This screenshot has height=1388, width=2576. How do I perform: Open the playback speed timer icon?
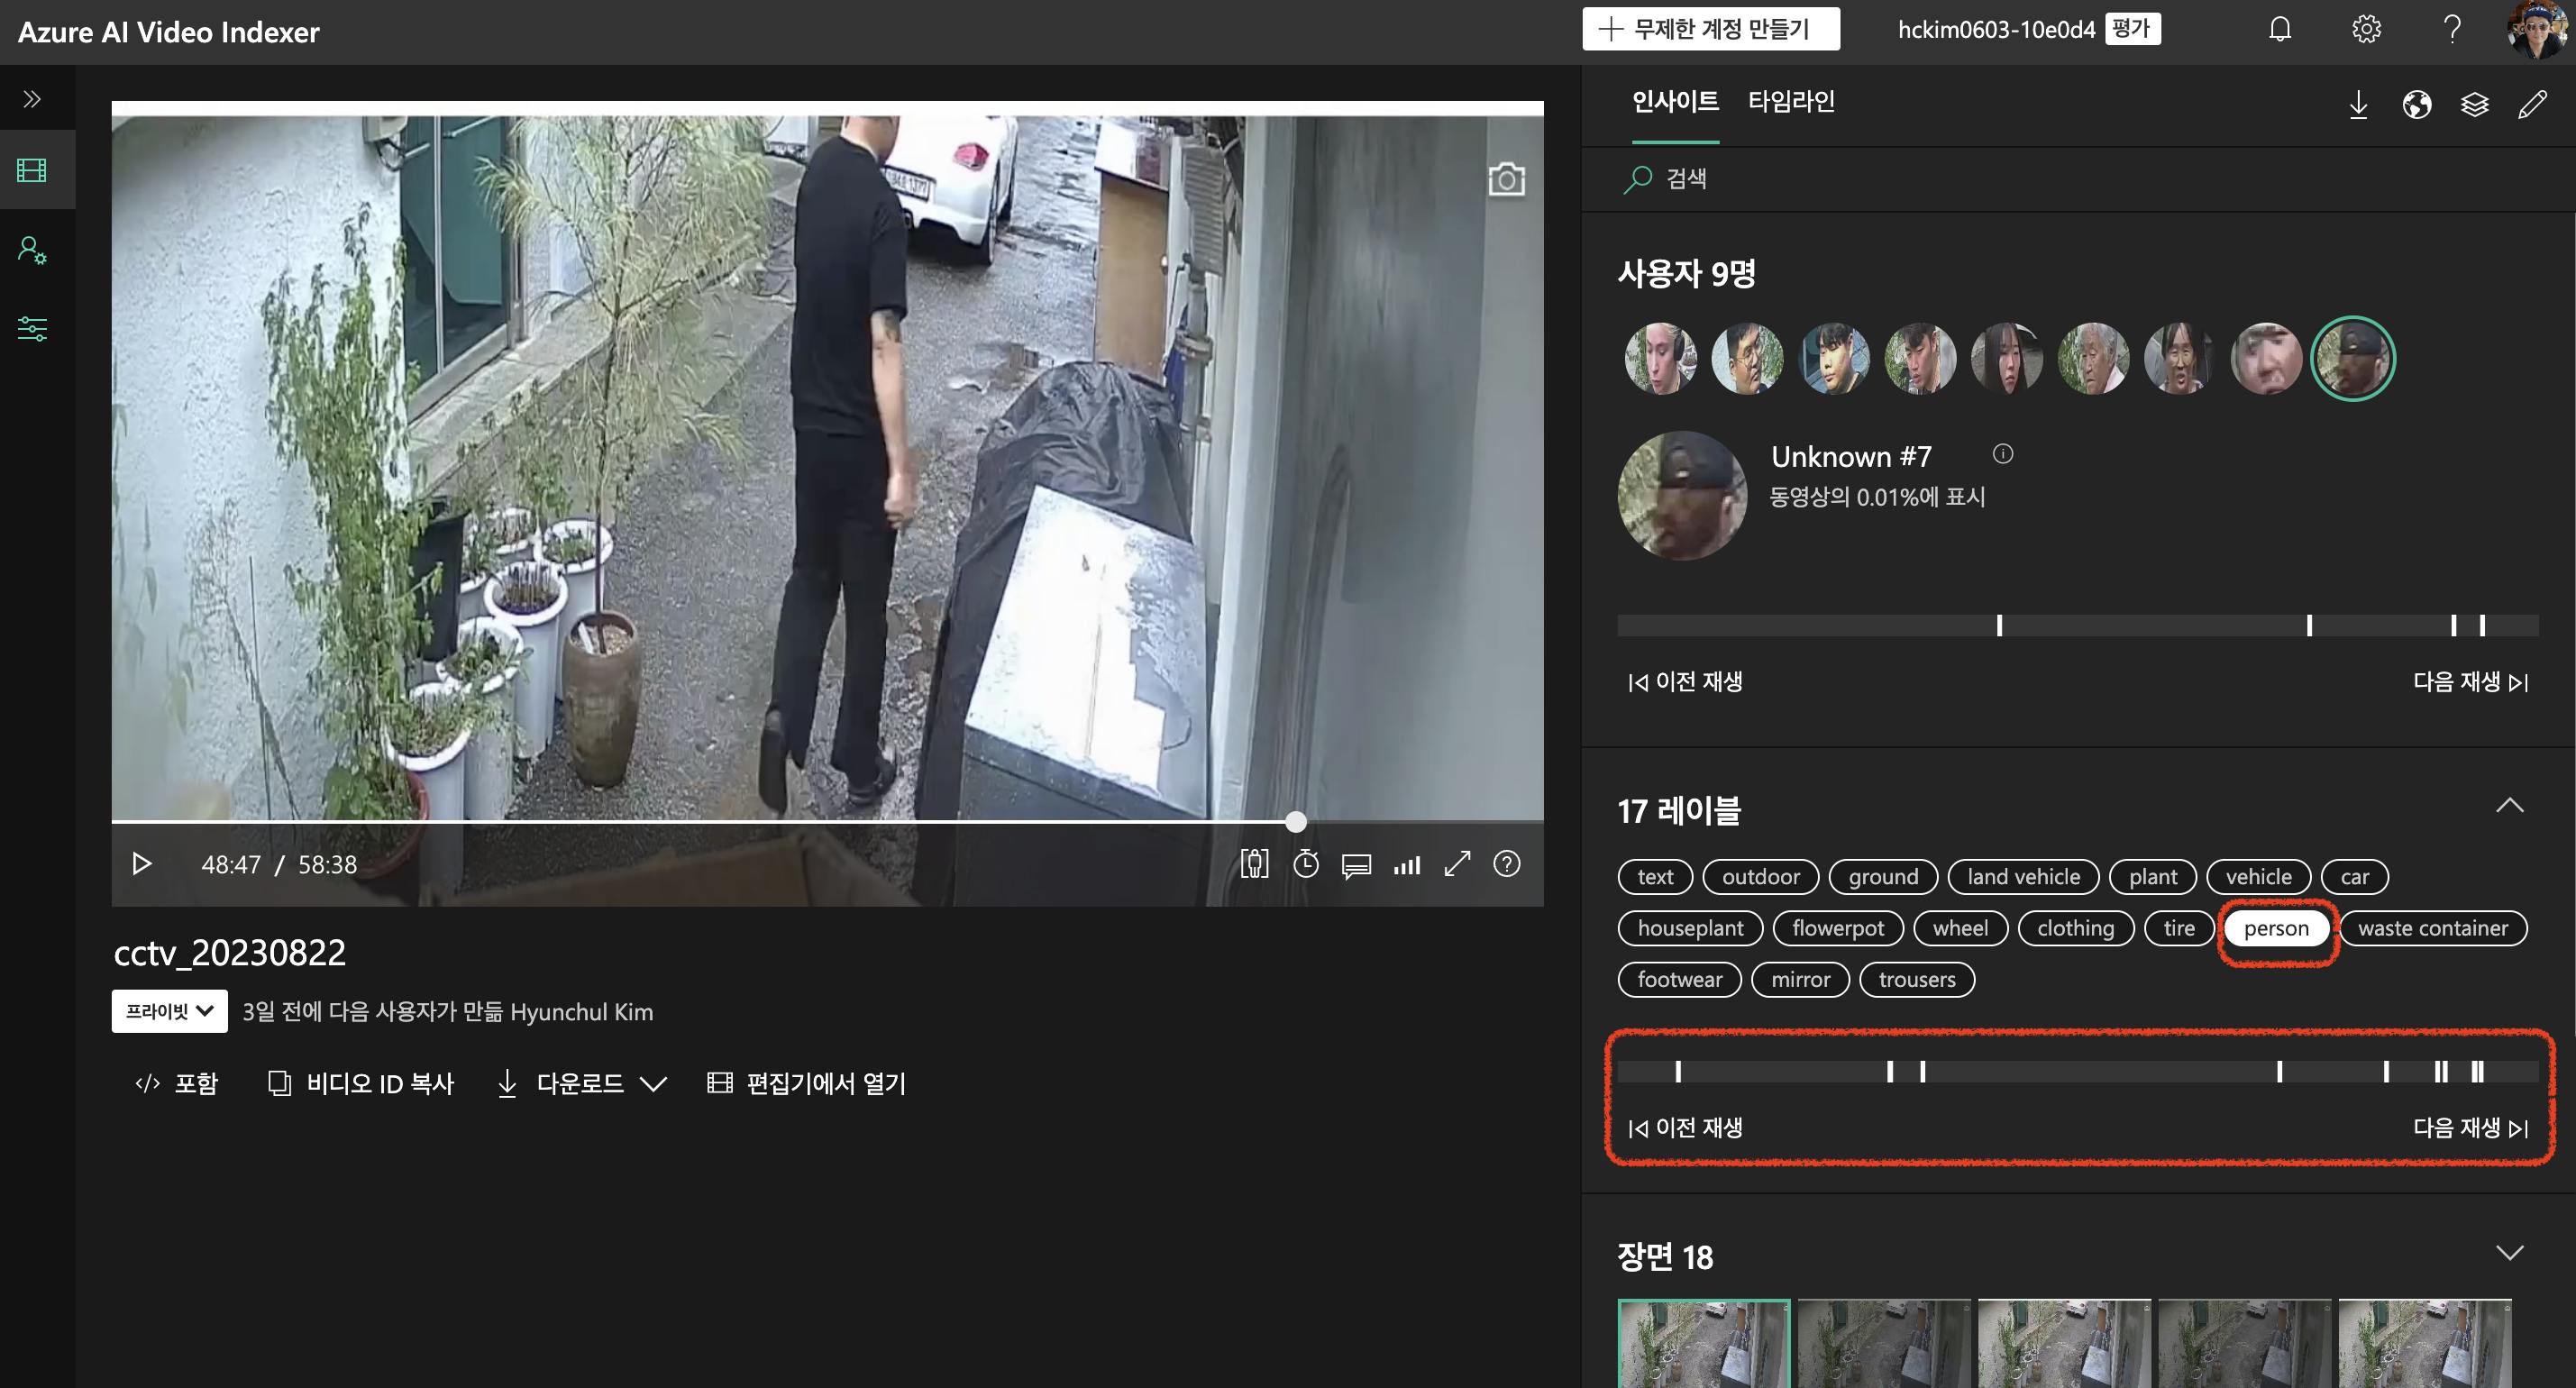click(x=1306, y=864)
